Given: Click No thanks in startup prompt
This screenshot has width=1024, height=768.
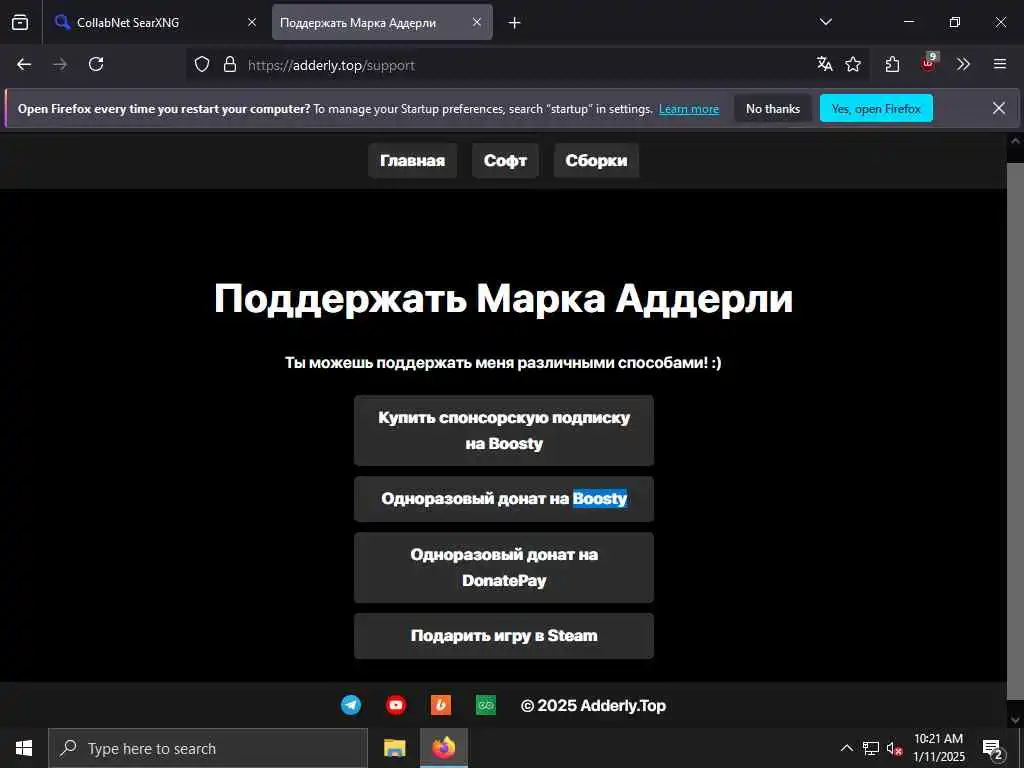Looking at the screenshot, I should [773, 108].
